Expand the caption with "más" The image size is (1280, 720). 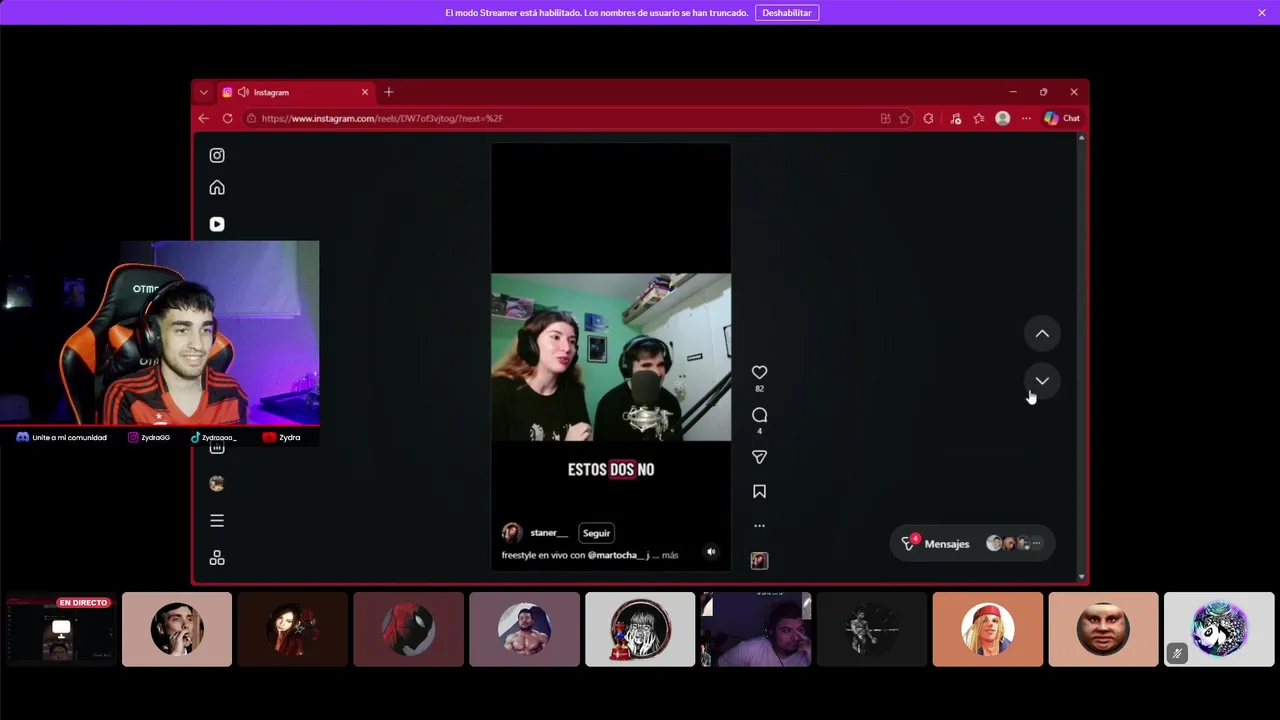670,555
